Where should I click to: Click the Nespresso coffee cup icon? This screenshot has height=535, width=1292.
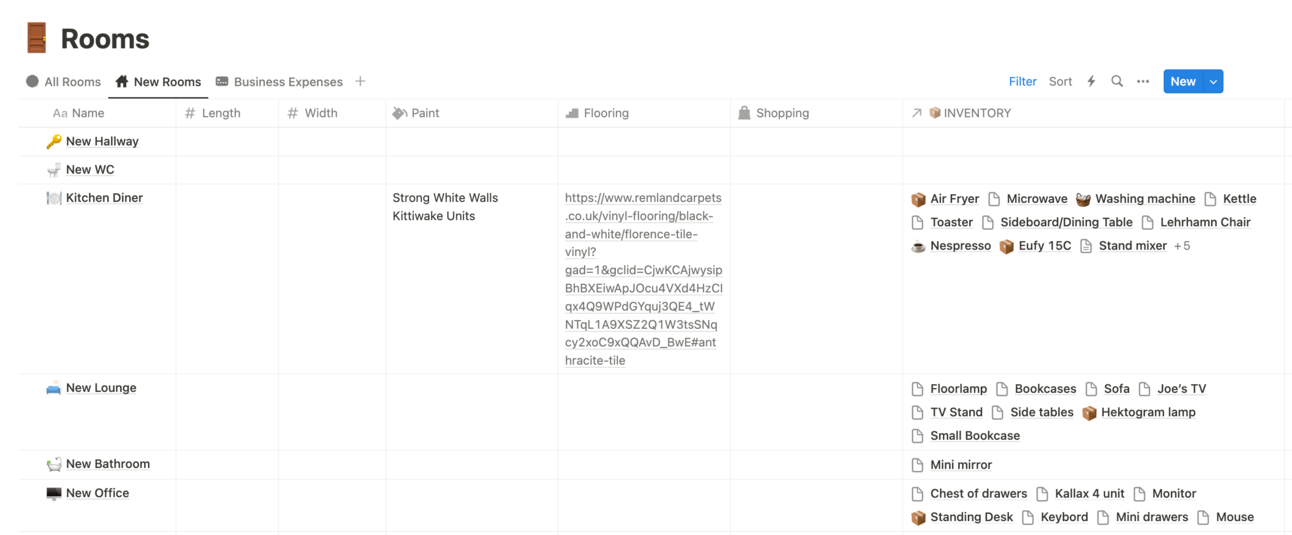click(918, 246)
